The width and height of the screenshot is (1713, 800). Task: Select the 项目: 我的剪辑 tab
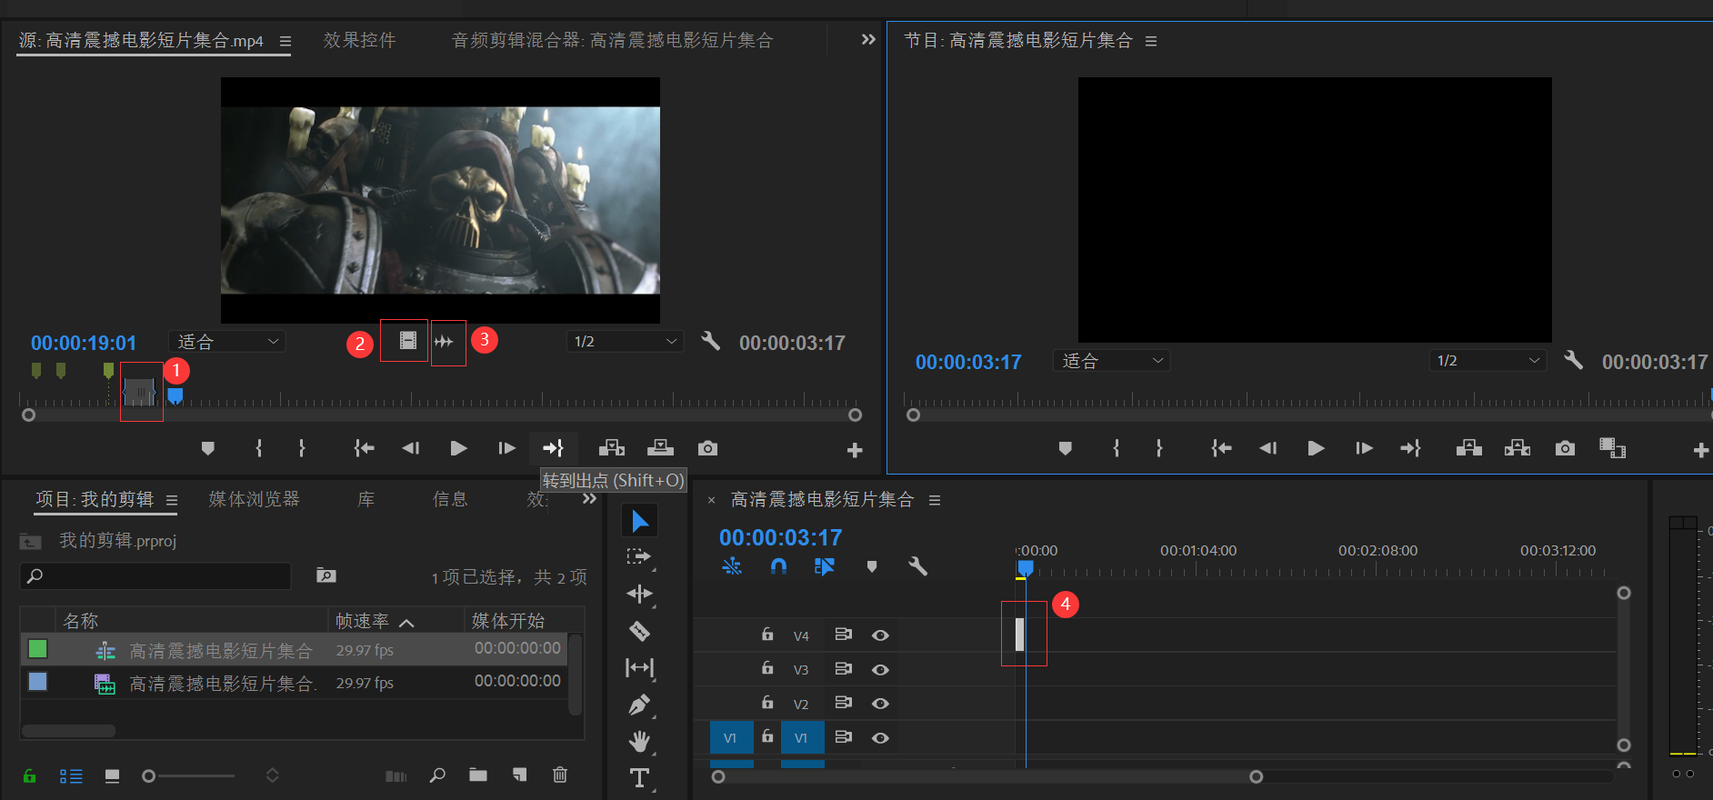pyautogui.click(x=95, y=499)
